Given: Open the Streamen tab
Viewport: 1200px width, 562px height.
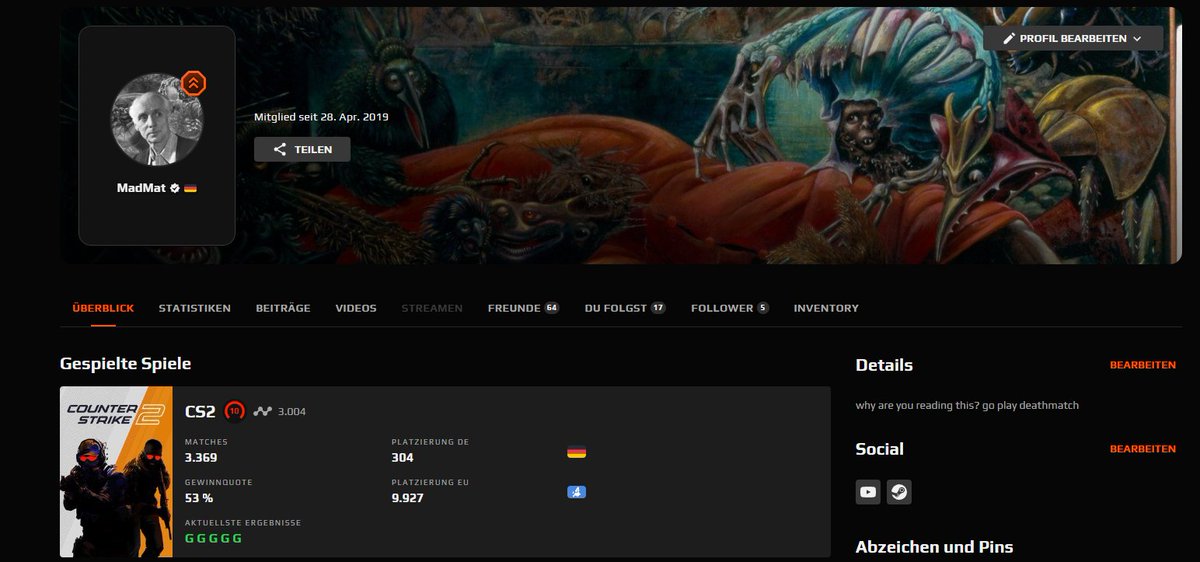Looking at the screenshot, I should tap(432, 308).
